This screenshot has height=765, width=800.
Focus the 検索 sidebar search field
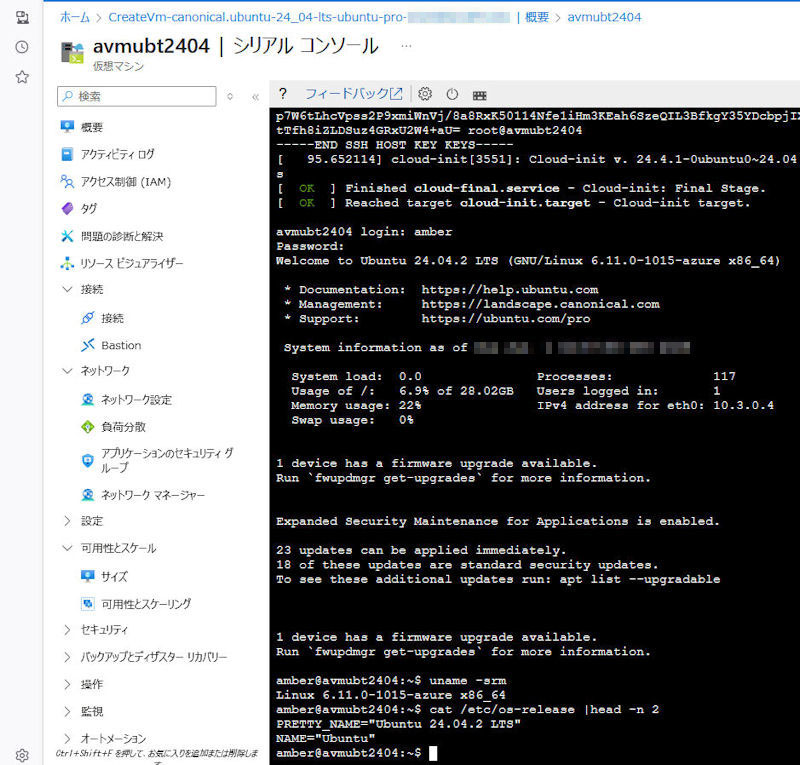pyautogui.click(x=137, y=96)
